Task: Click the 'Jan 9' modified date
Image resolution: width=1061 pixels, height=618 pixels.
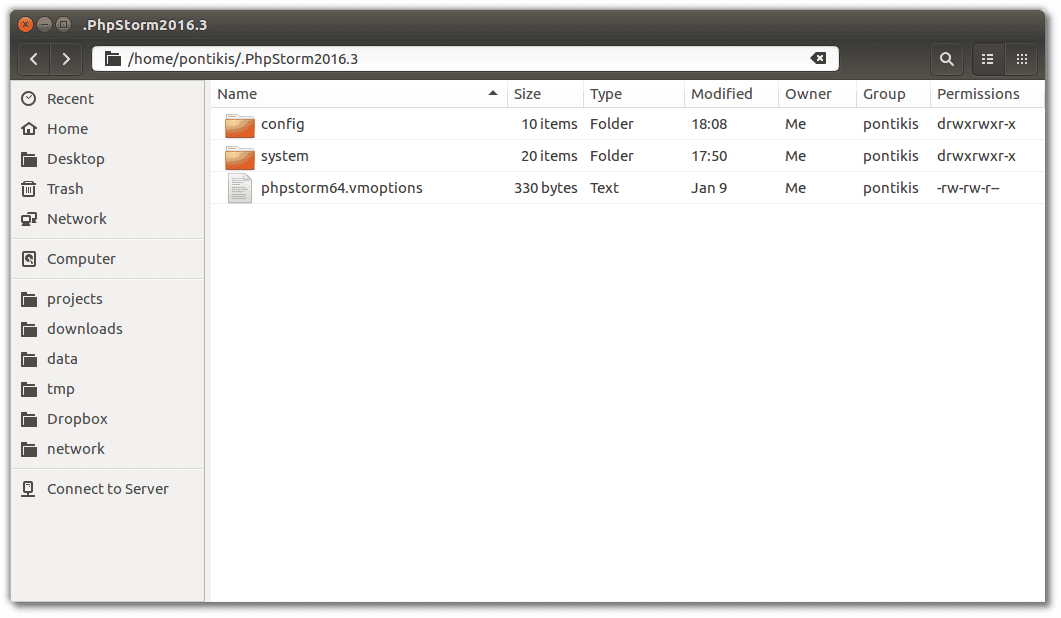Action: coord(709,188)
